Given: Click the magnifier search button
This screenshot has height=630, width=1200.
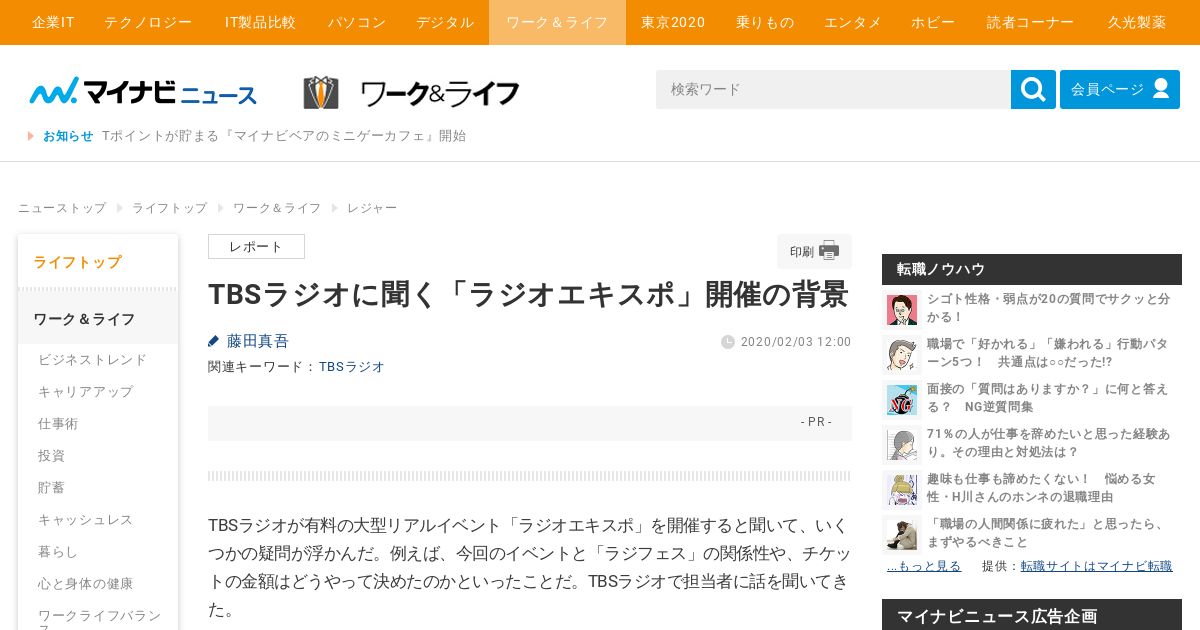Looking at the screenshot, I should pos(1033,89).
